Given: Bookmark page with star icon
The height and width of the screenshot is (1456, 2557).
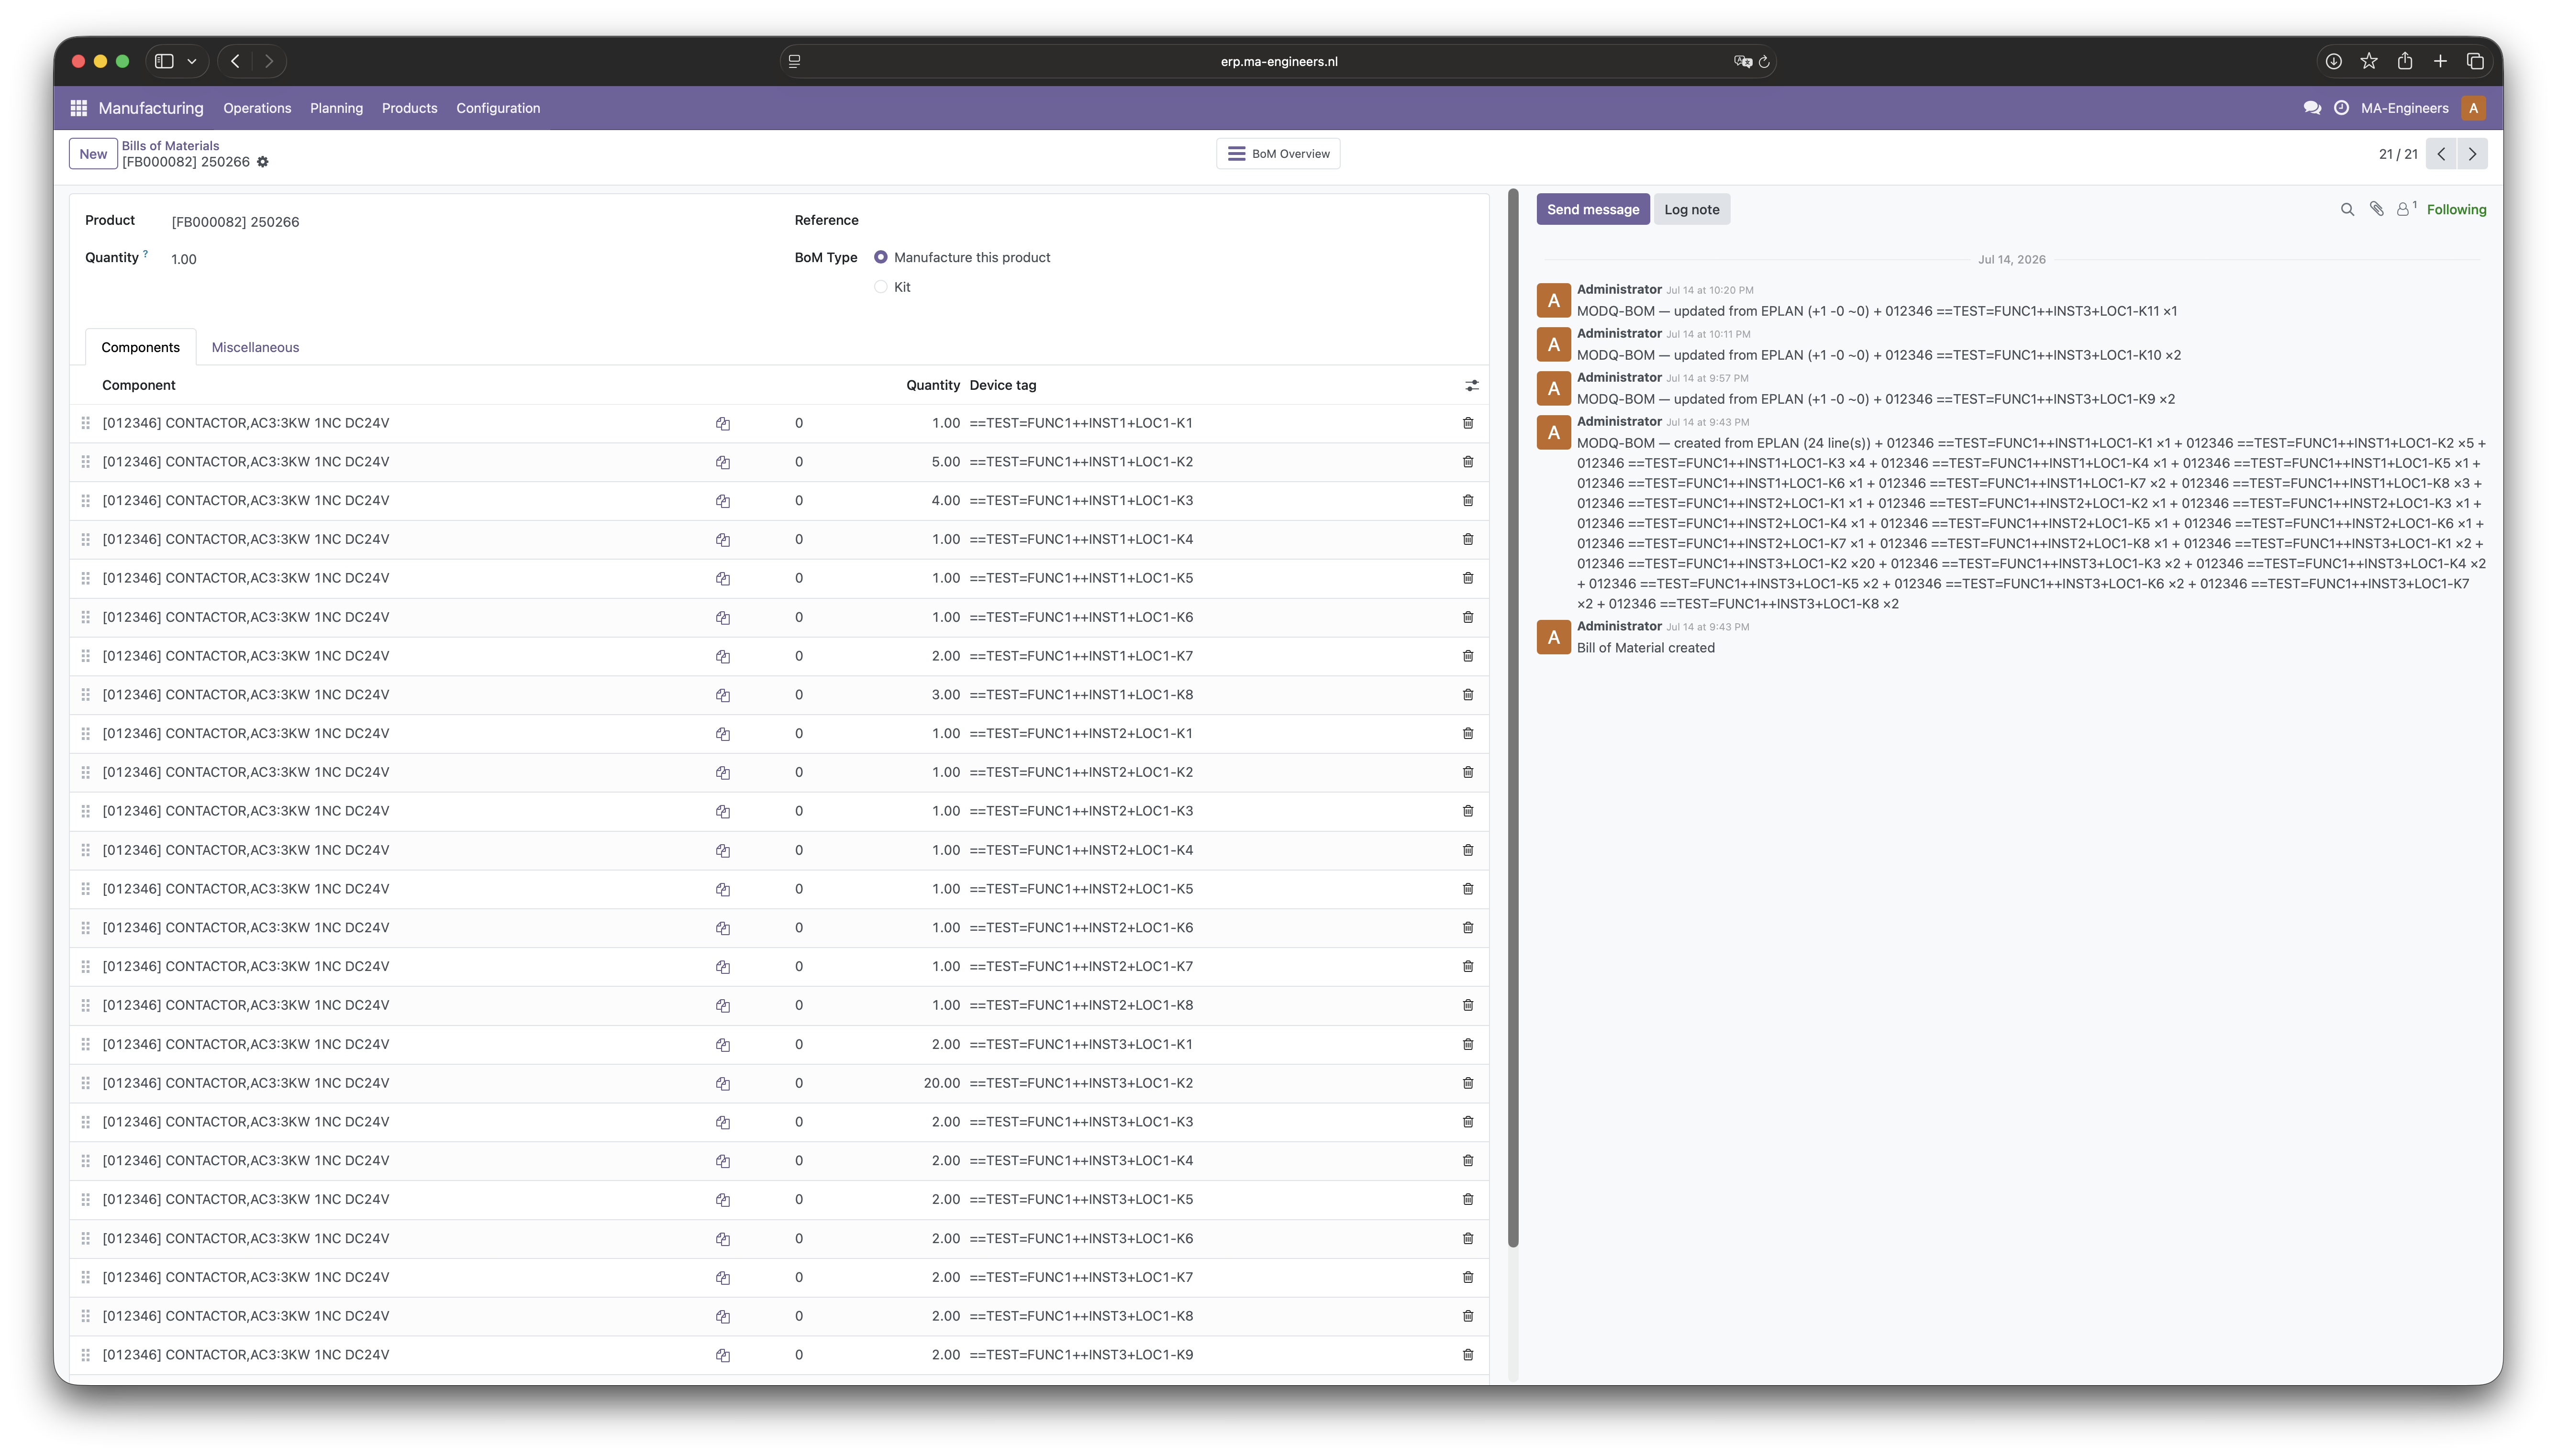Looking at the screenshot, I should (x=2368, y=61).
